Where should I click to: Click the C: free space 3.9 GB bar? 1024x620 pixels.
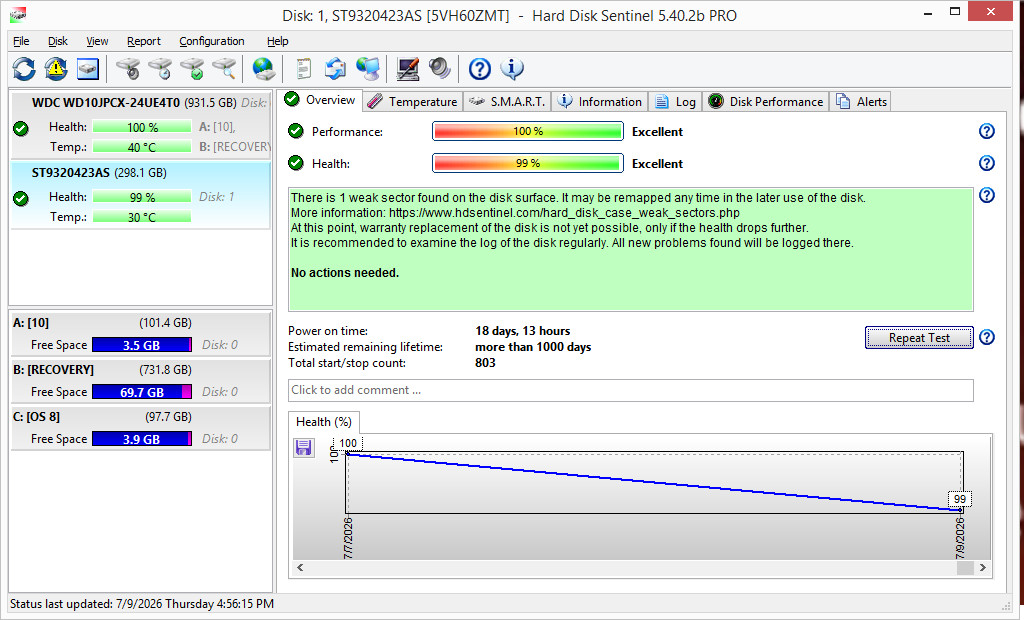142,439
